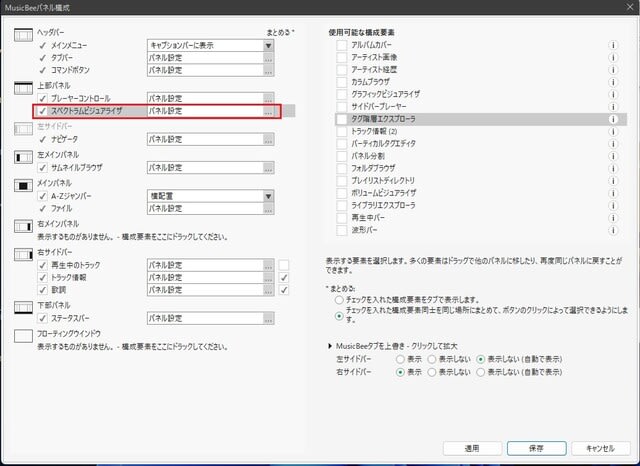Show info for 波形バー
Screen dimensions: 640x466
coord(613,230)
